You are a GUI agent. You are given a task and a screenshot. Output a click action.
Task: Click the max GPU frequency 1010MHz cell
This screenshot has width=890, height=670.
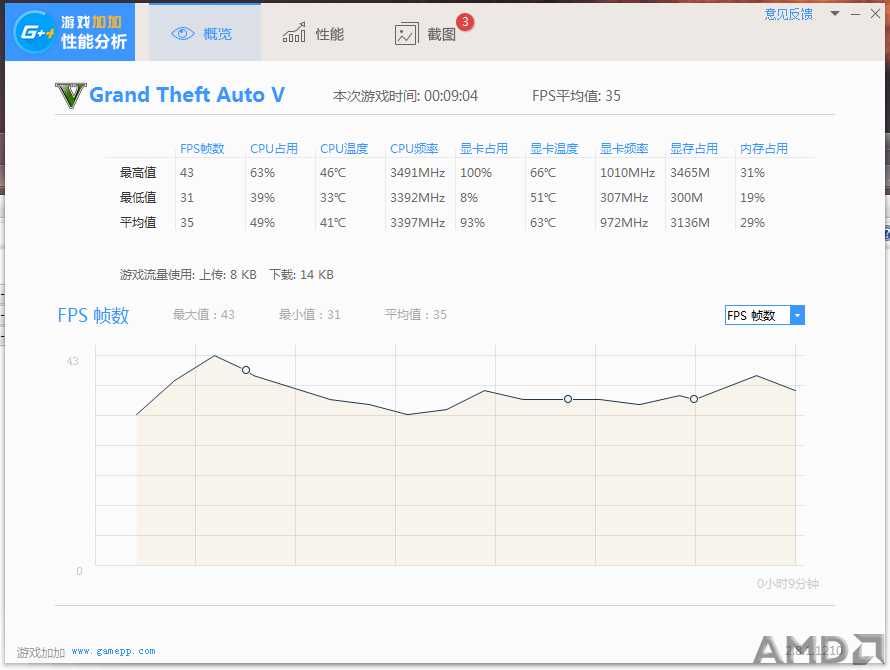click(x=627, y=173)
